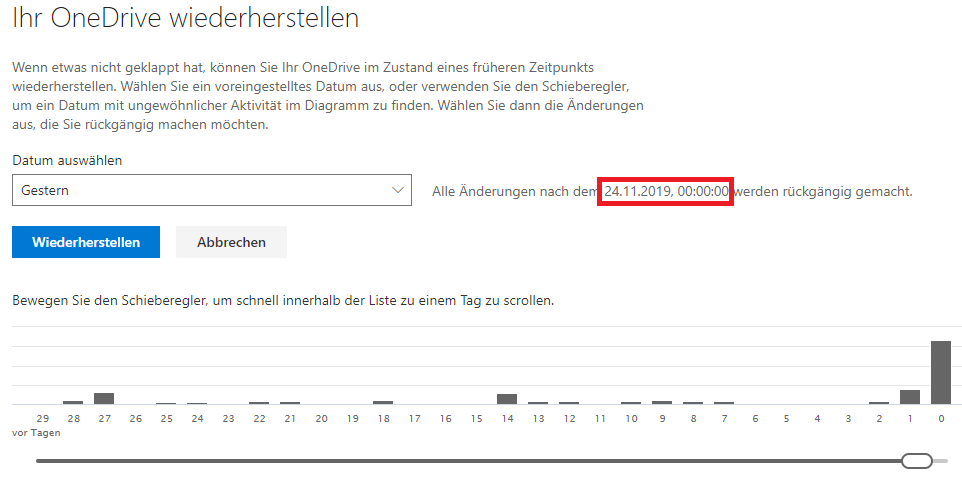Viewport: 962px width, 492px height.
Task: Open the Datum auswählen dropdown showing Gestern
Action: click(x=212, y=190)
